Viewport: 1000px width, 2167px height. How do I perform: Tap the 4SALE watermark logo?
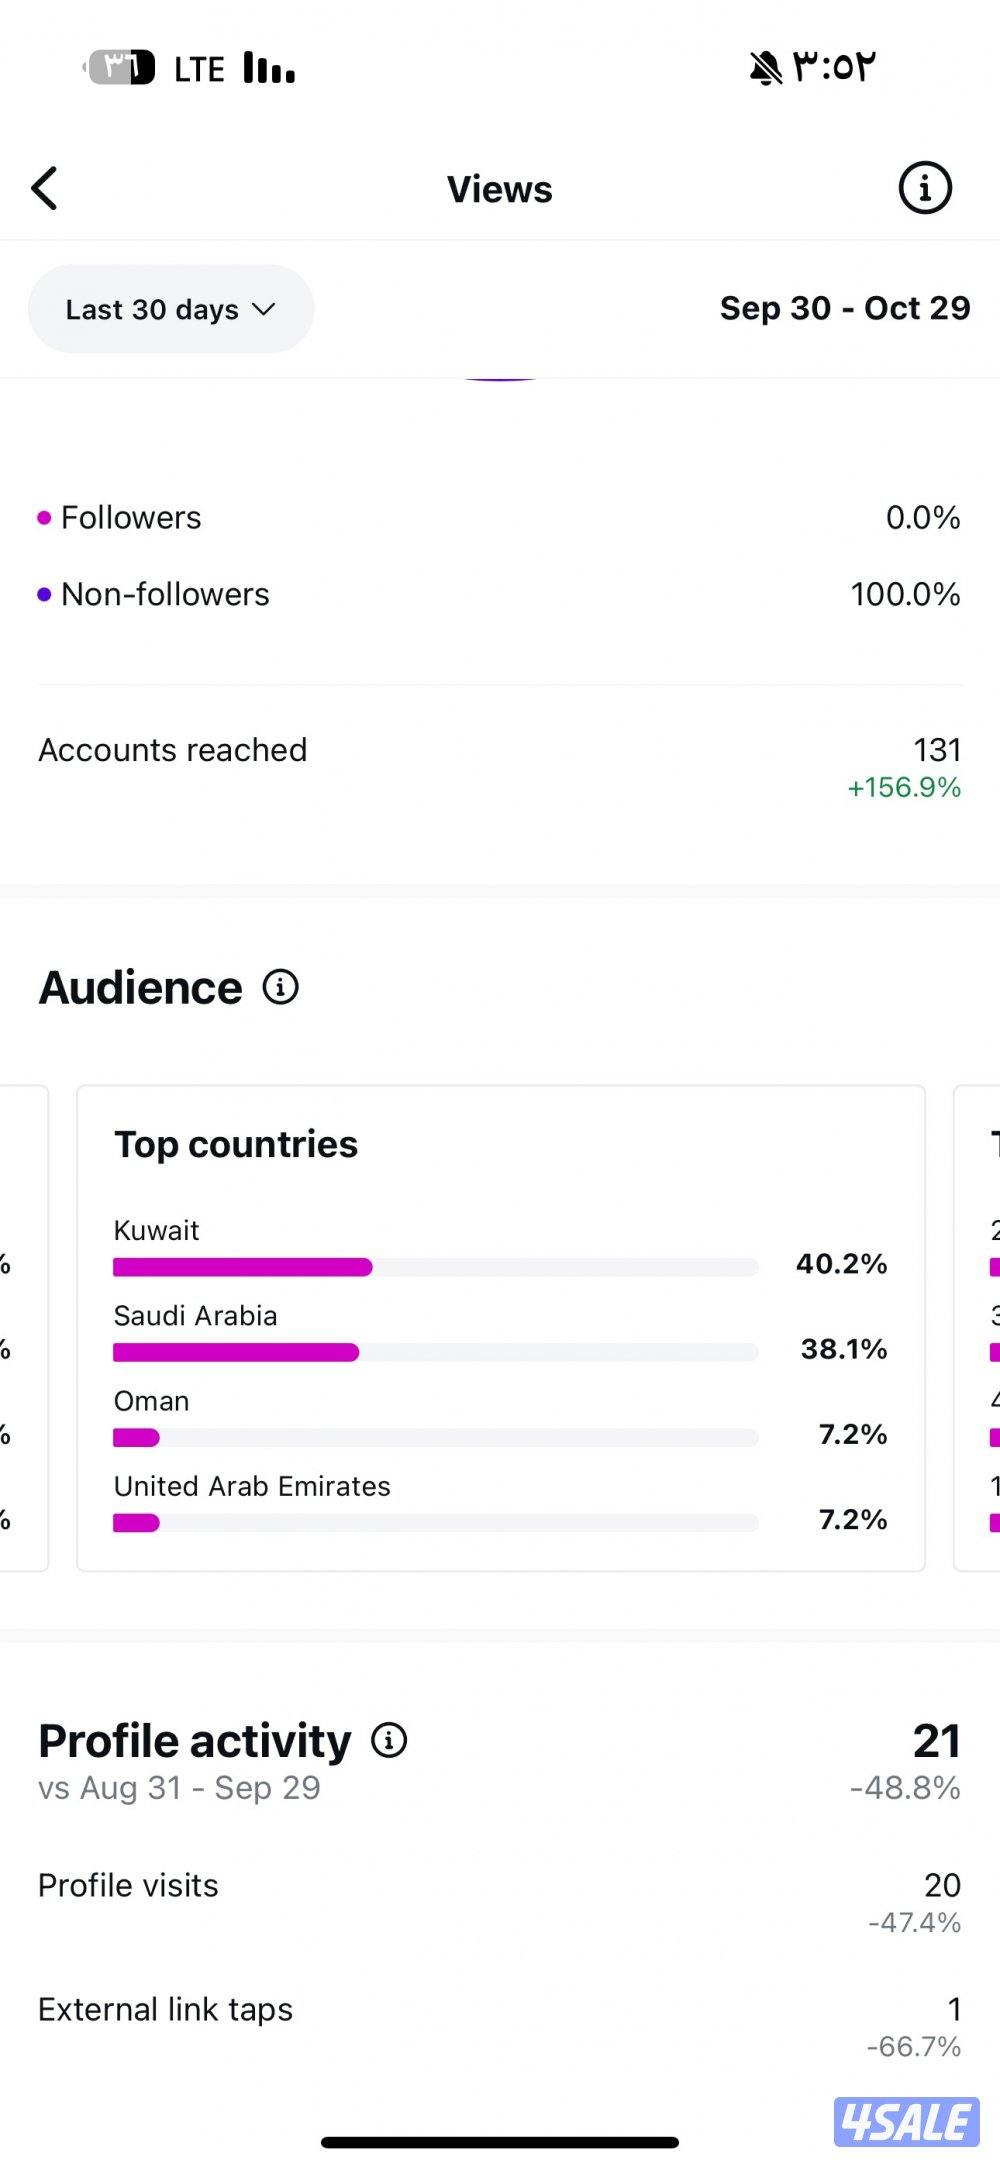point(906,2121)
